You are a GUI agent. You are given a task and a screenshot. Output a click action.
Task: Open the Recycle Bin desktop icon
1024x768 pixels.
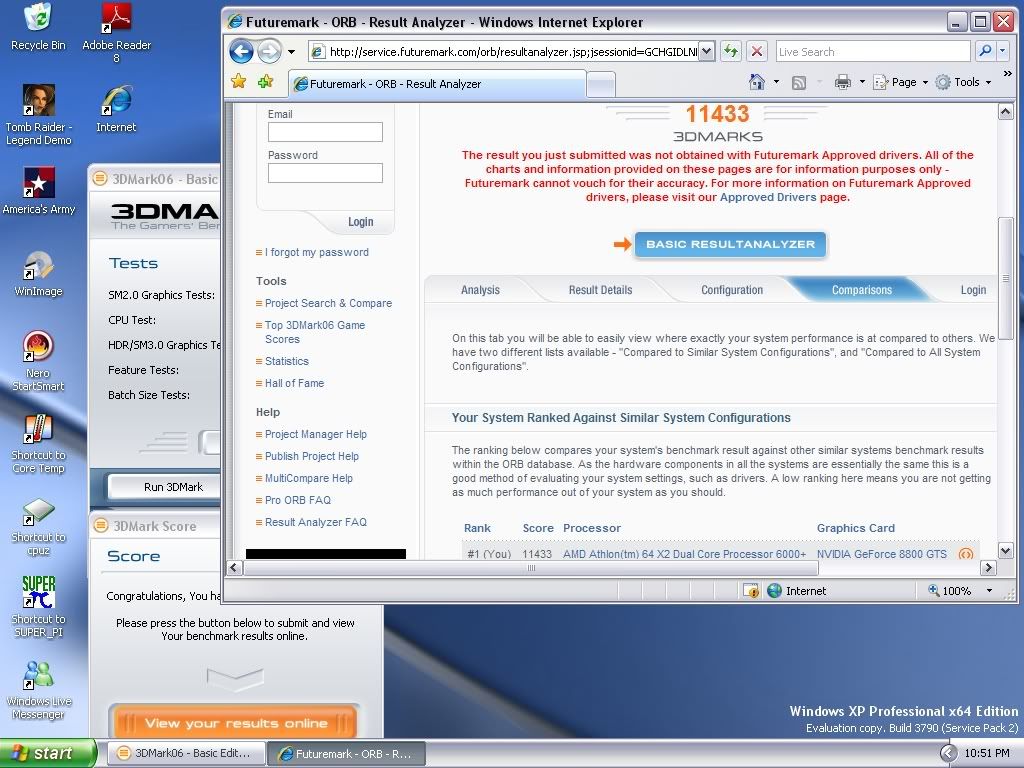(38, 26)
